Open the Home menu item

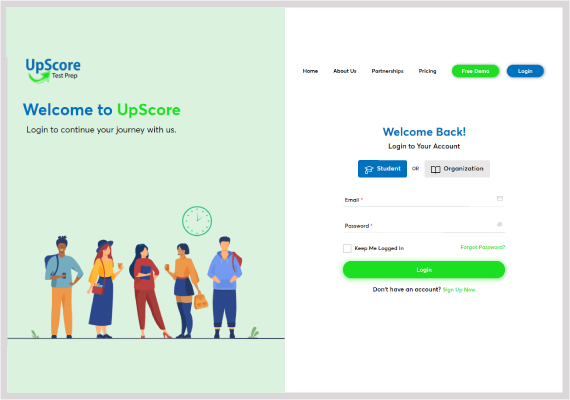tap(310, 71)
